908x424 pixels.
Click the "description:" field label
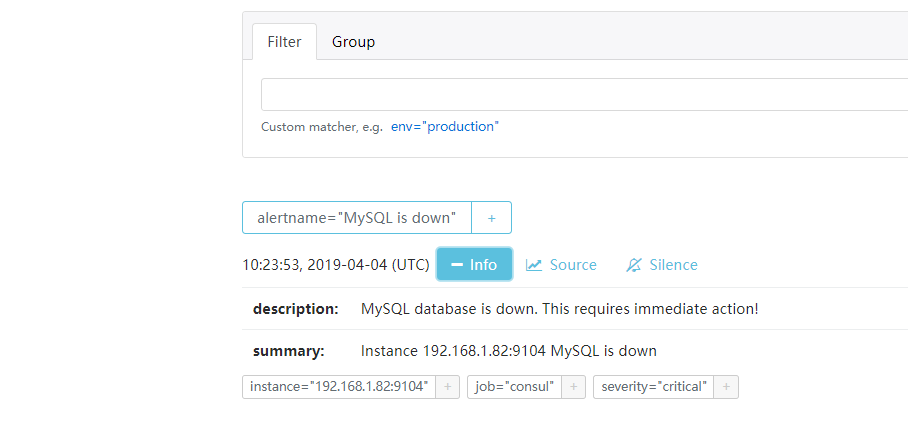click(x=295, y=309)
